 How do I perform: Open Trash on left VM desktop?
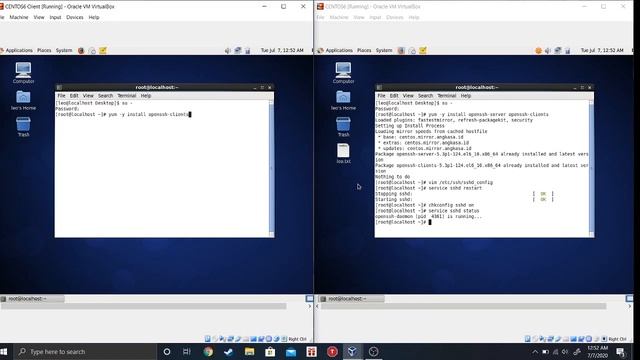click(23, 127)
